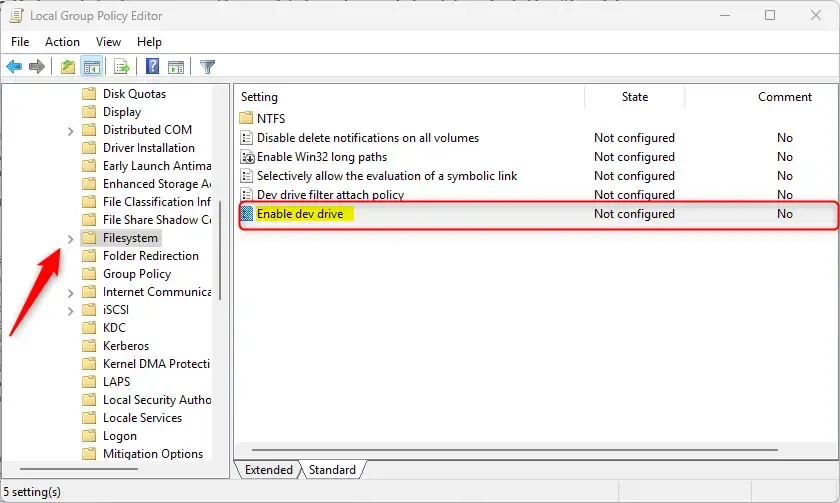Toggle Show/Hide Console Tree icon
Viewport: 840px width, 503px height.
coord(92,67)
